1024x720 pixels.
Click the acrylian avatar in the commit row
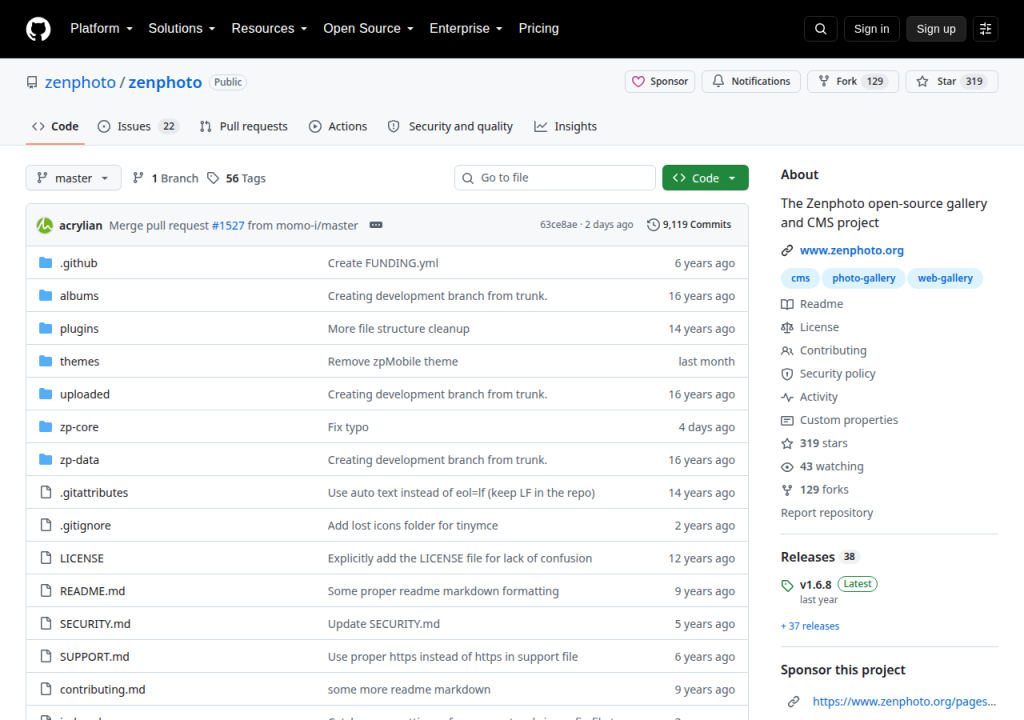[x=44, y=225]
